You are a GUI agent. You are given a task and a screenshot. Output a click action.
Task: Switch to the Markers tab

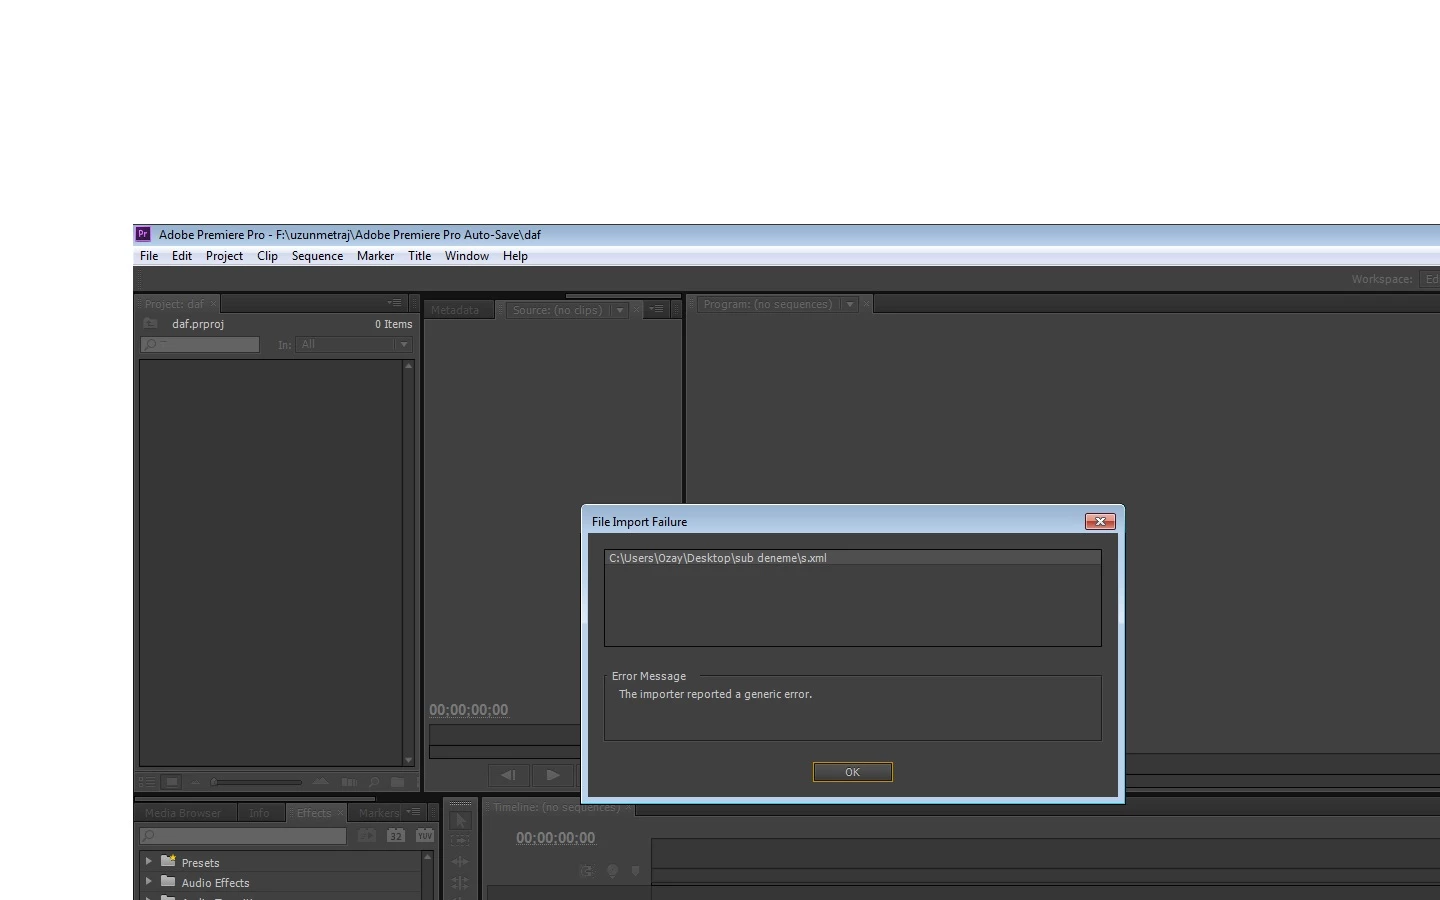pyautogui.click(x=379, y=813)
